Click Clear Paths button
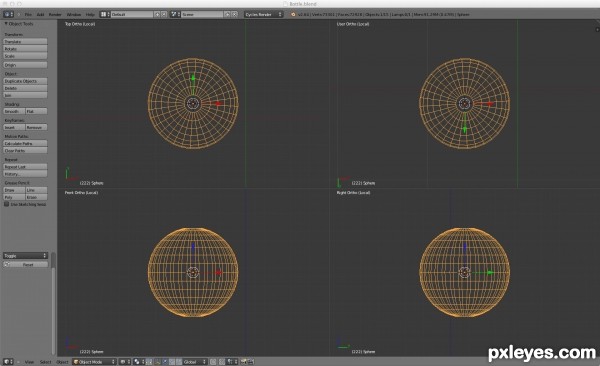Viewport: 600px width, 366px height. click(x=25, y=150)
